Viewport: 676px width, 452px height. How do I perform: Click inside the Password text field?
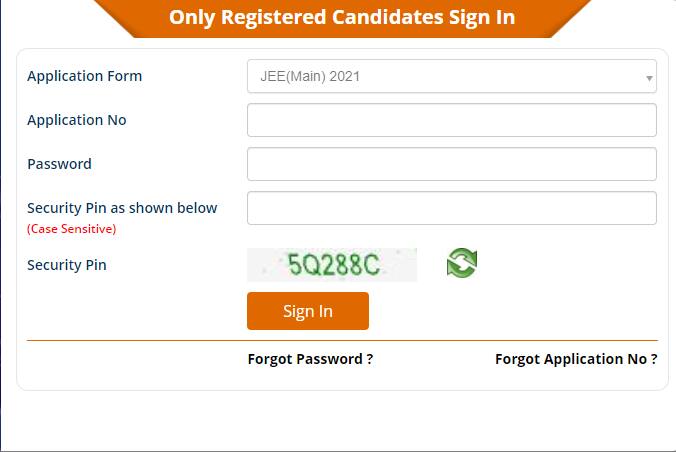click(x=451, y=164)
